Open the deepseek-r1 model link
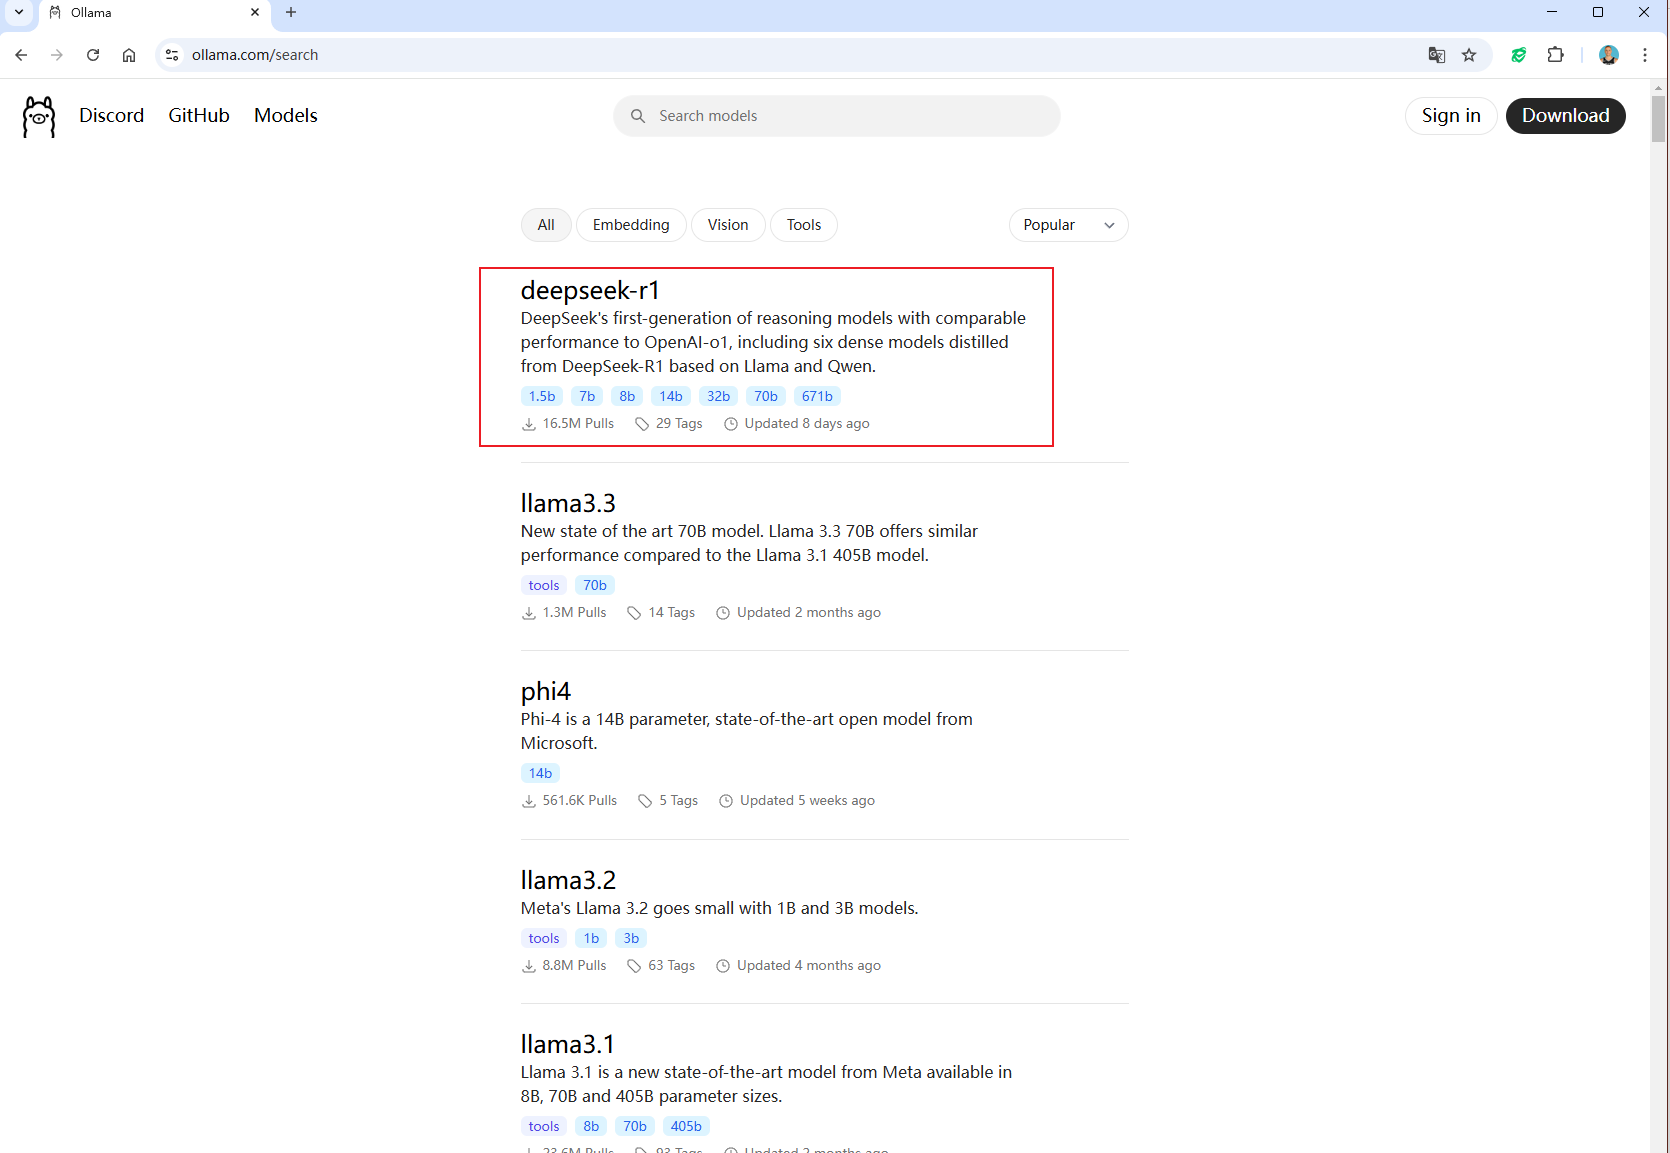This screenshot has width=1670, height=1153. point(590,291)
